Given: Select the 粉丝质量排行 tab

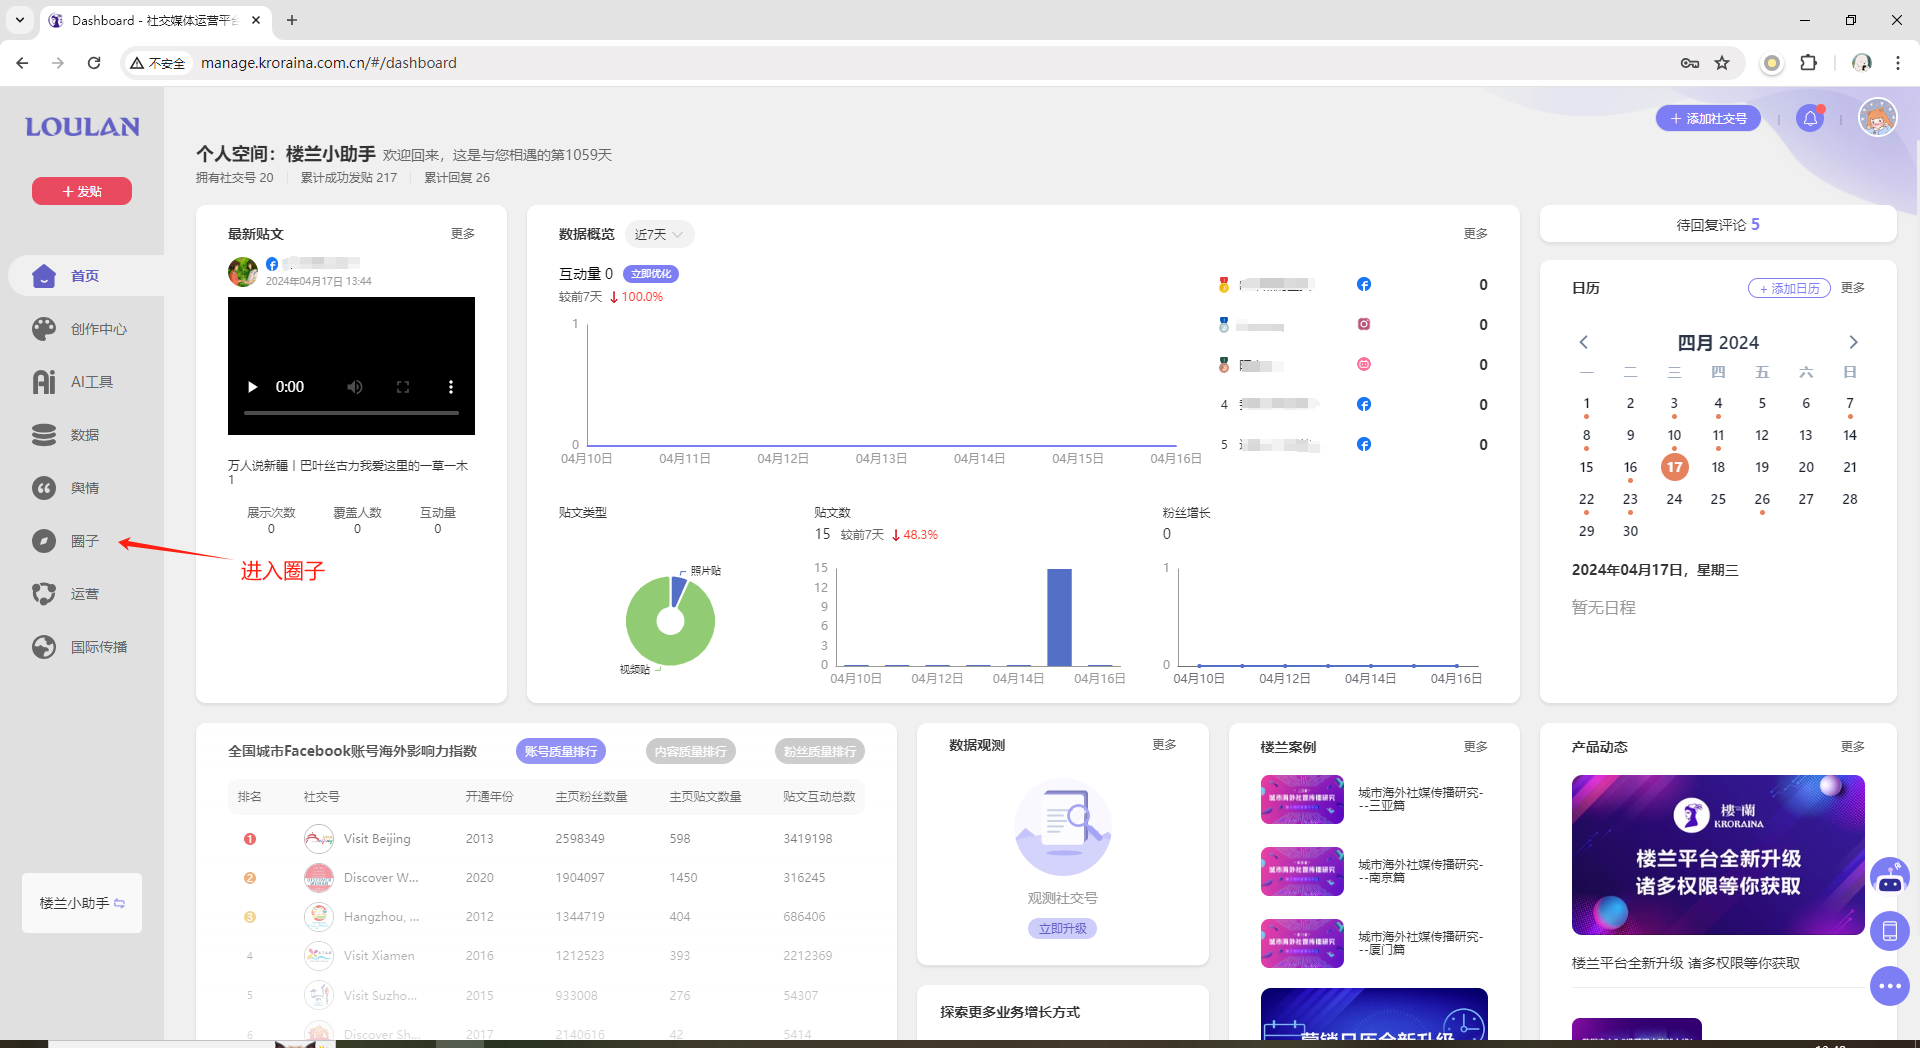Looking at the screenshot, I should (820, 751).
